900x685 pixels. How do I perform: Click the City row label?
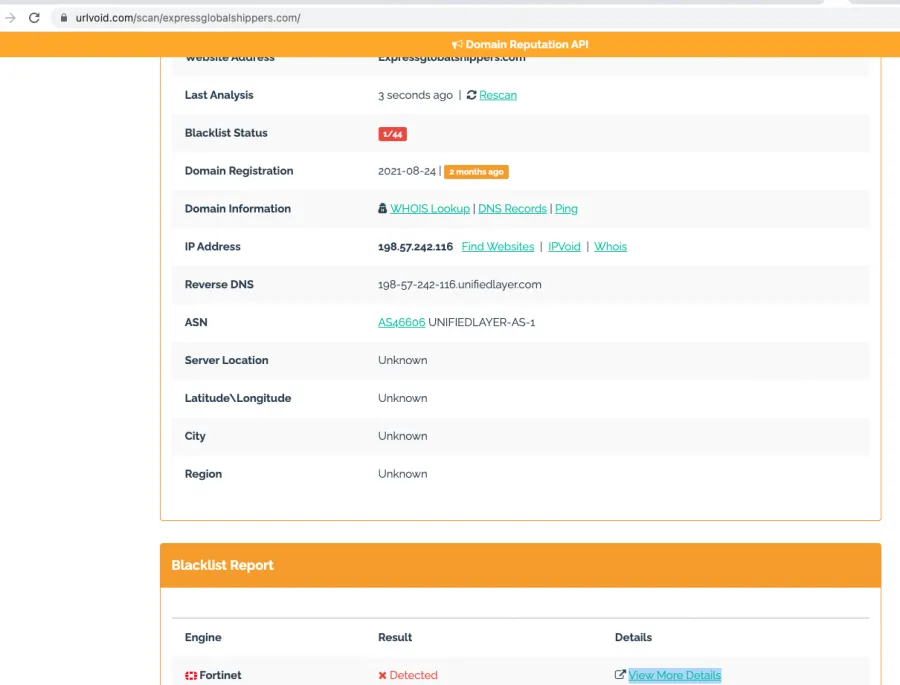click(x=195, y=436)
